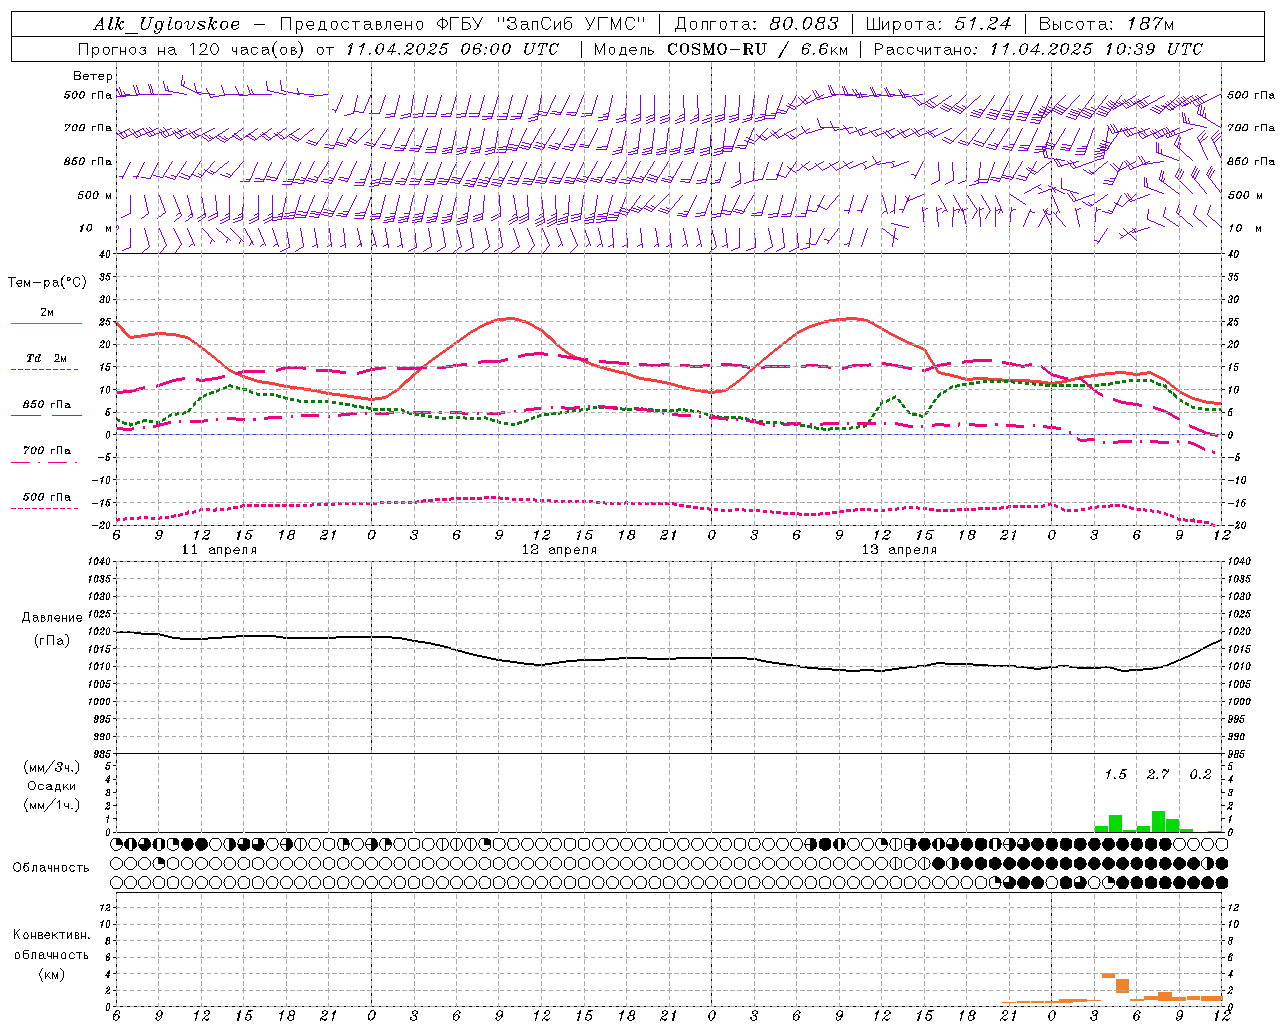Viewport: 1280px width, 1024px height.
Task: Click the (мм/3ч.) precipitation unit label
Action: pos(52,768)
